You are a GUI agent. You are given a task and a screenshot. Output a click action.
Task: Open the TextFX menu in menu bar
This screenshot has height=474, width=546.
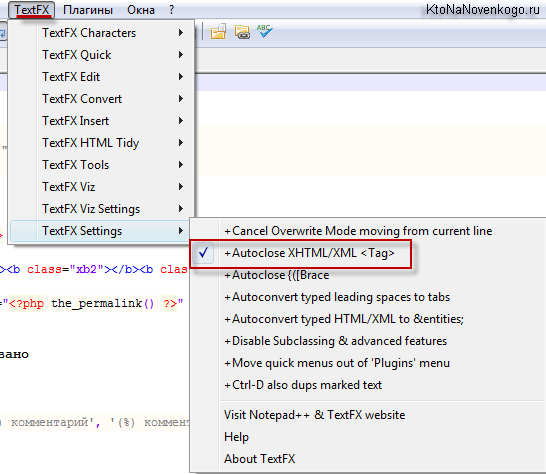coord(32,10)
